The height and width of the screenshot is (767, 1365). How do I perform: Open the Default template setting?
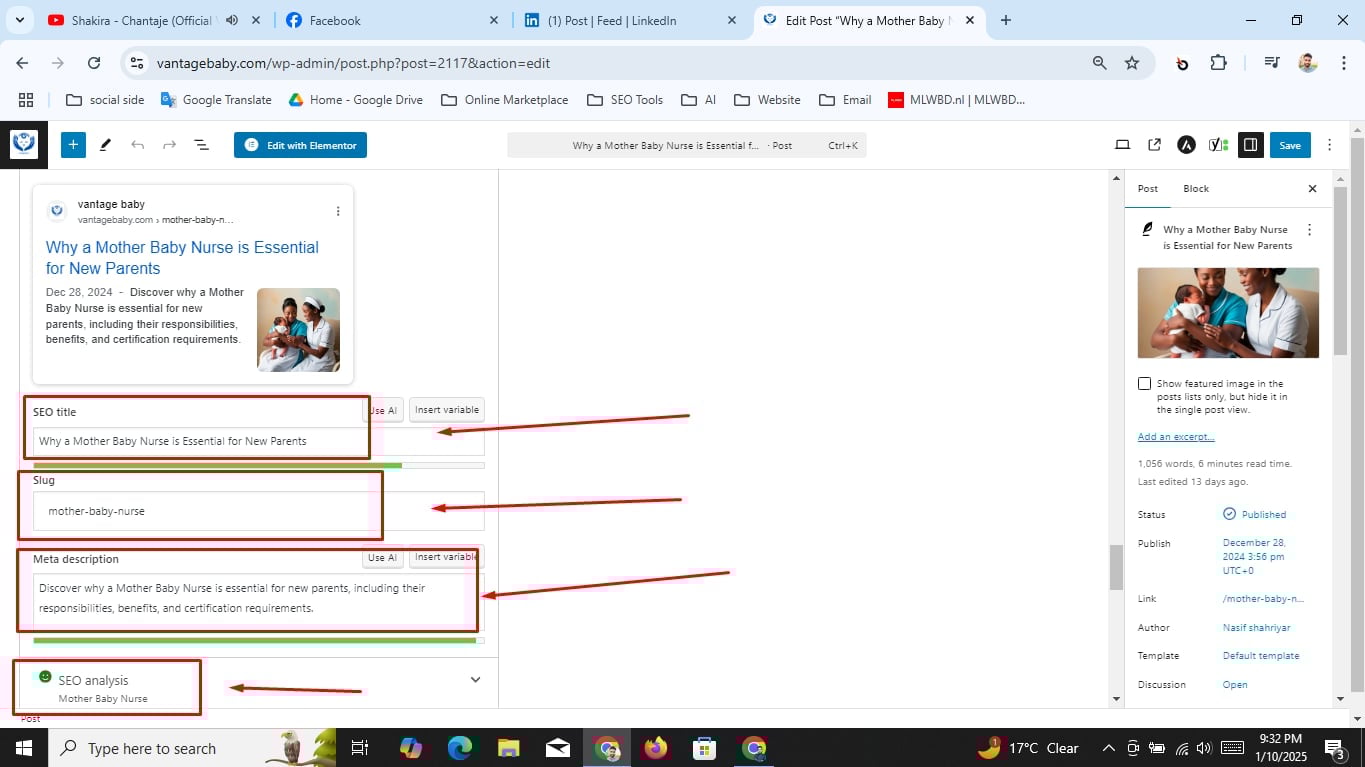[x=1261, y=656]
